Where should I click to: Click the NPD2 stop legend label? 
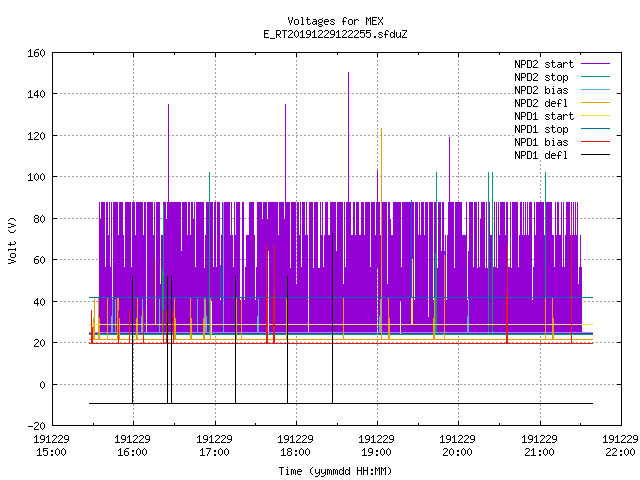541,77
